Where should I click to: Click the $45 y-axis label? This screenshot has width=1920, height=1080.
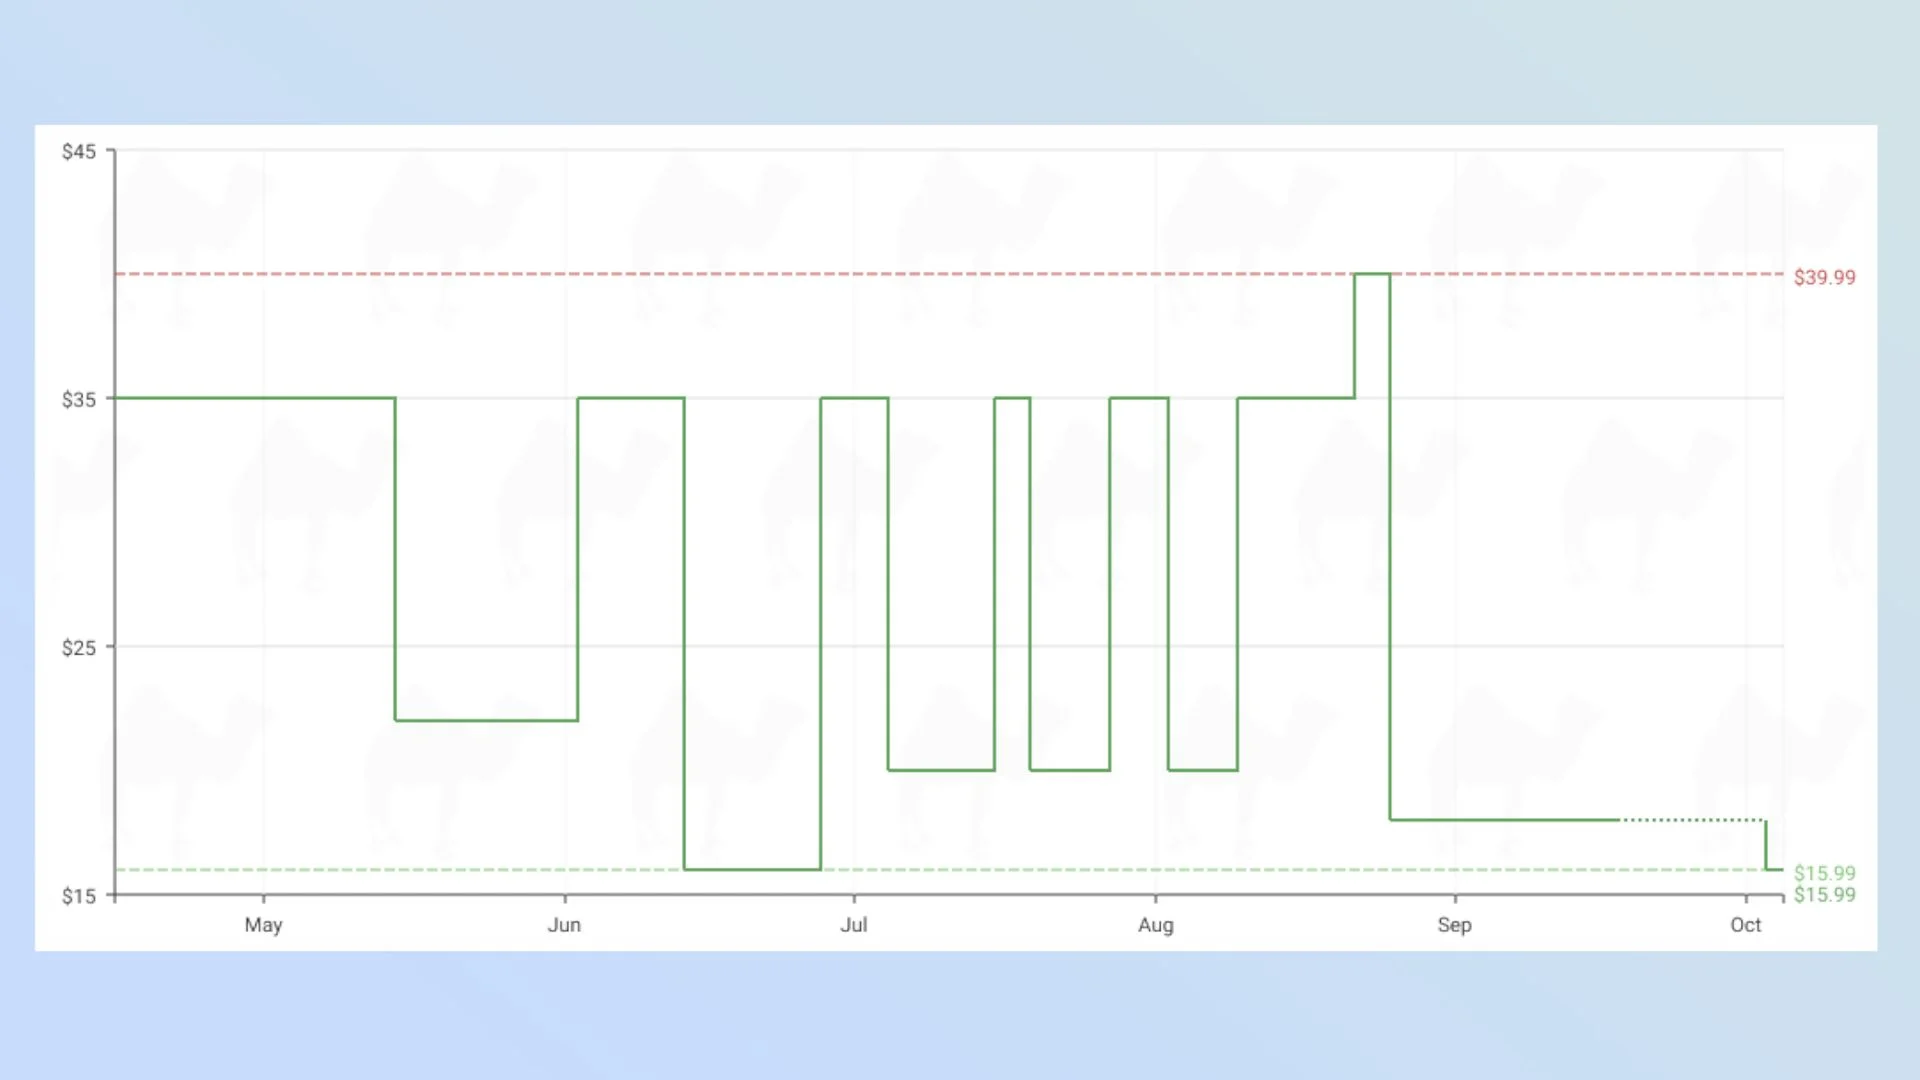(79, 152)
